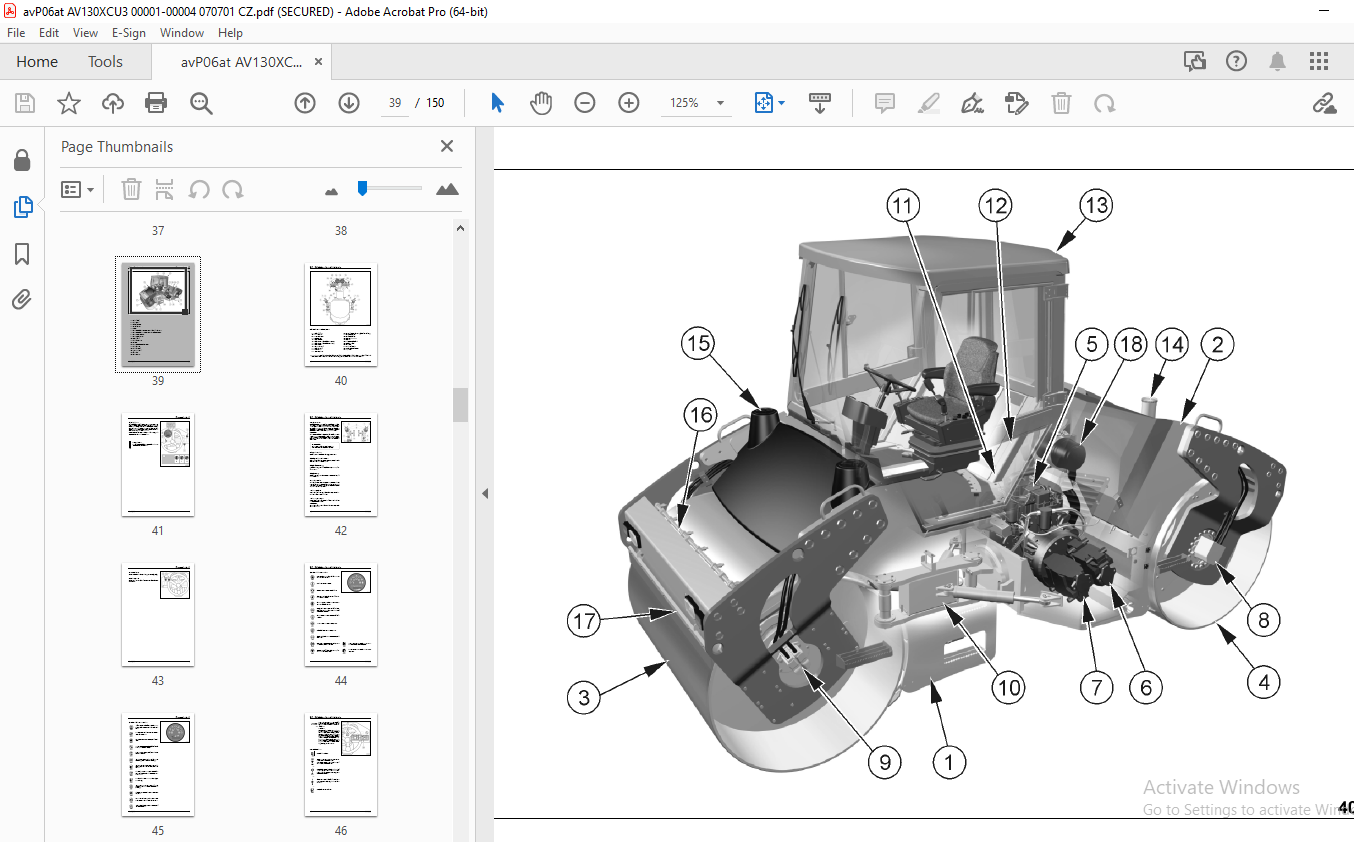Image resolution: width=1354 pixels, height=842 pixels.
Task: Click the stamp tool icon
Action: pyautogui.click(x=1017, y=103)
